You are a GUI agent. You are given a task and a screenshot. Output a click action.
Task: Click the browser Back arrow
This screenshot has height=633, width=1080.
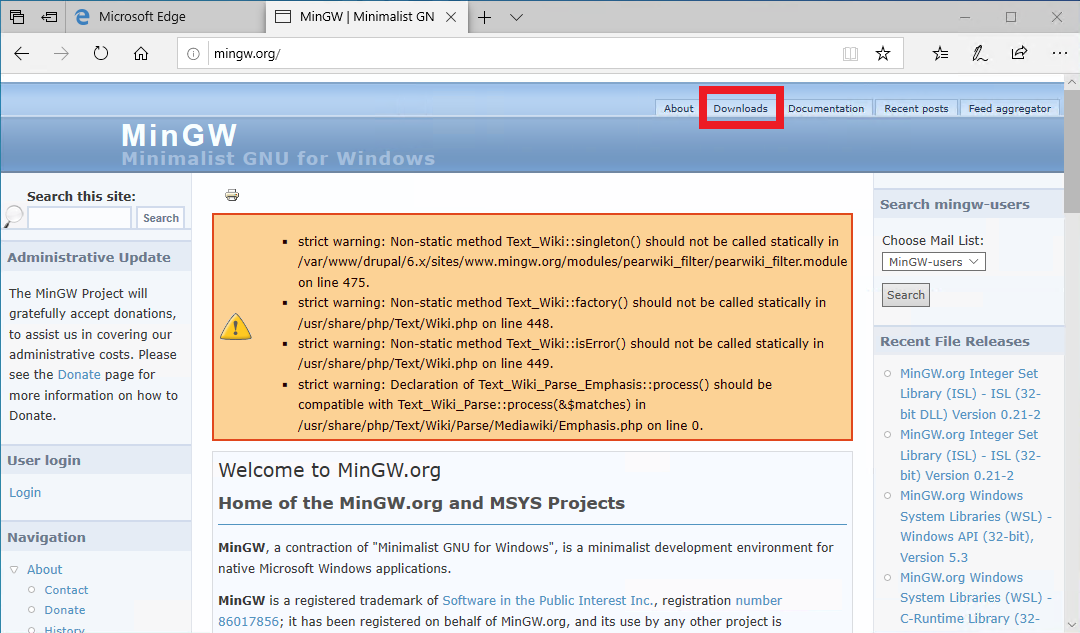(x=21, y=54)
